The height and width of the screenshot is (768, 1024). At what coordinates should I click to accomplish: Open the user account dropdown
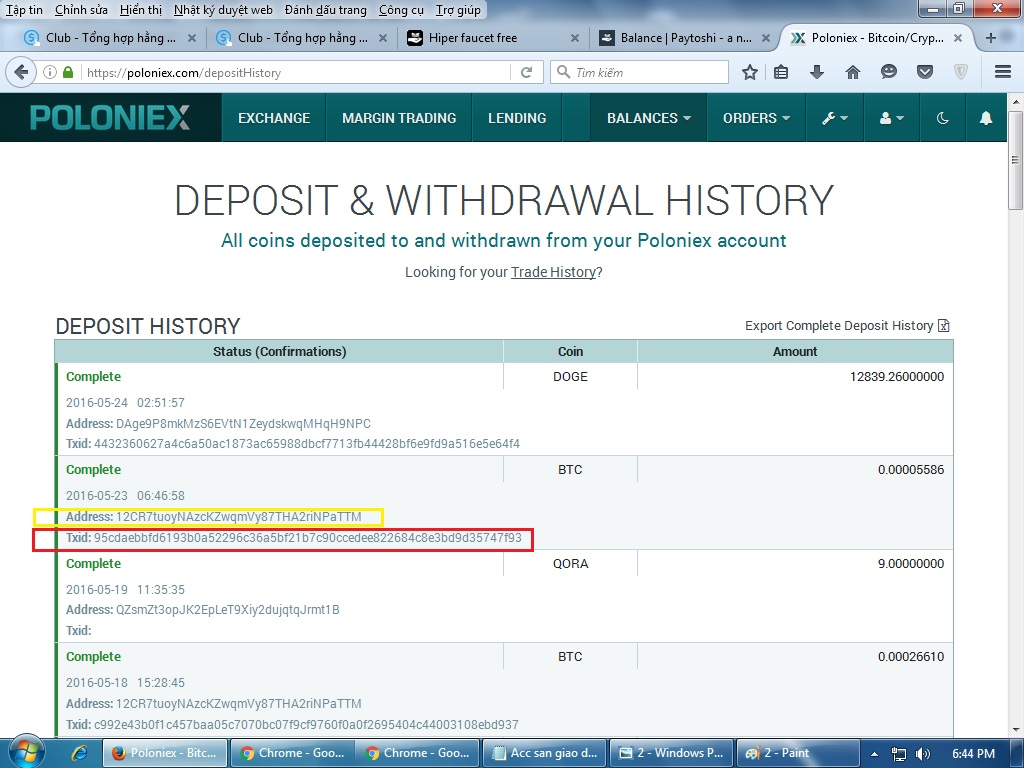pos(891,118)
